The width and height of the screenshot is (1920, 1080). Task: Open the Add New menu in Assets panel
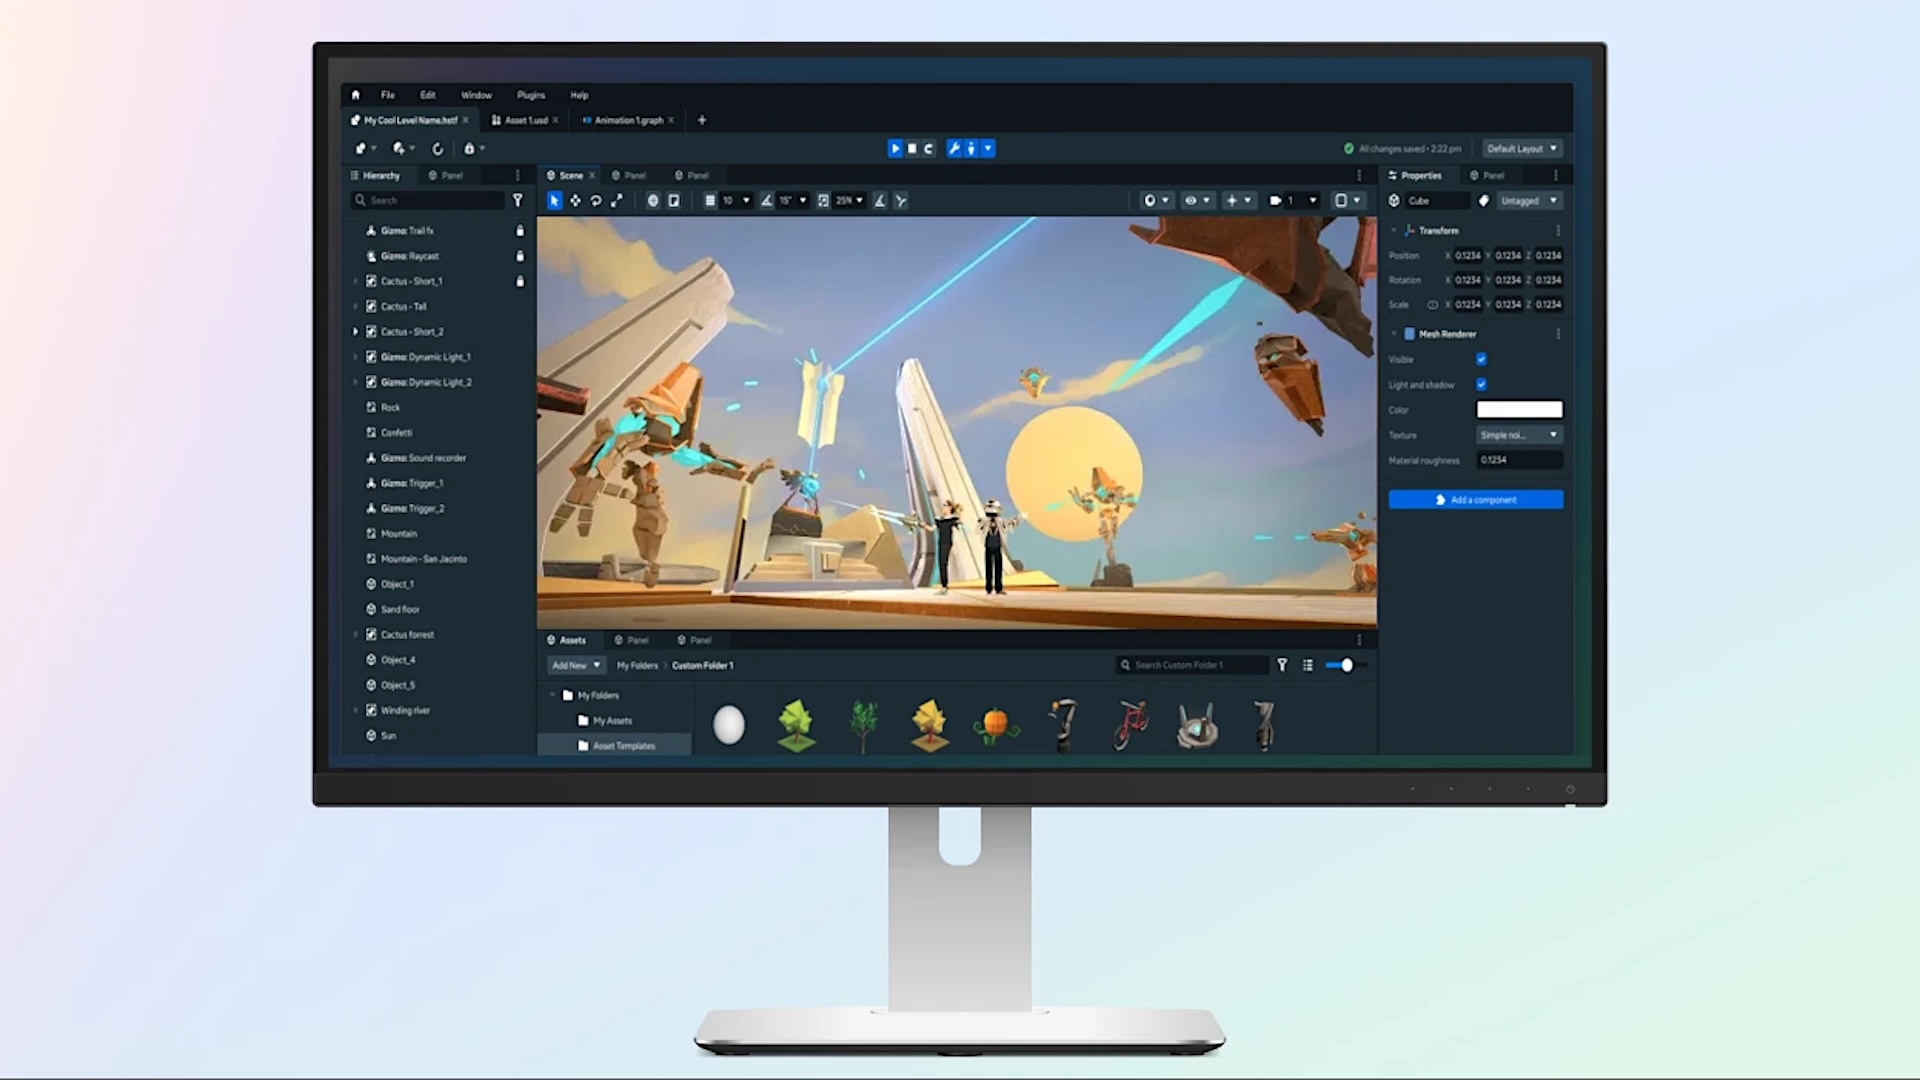(x=574, y=664)
